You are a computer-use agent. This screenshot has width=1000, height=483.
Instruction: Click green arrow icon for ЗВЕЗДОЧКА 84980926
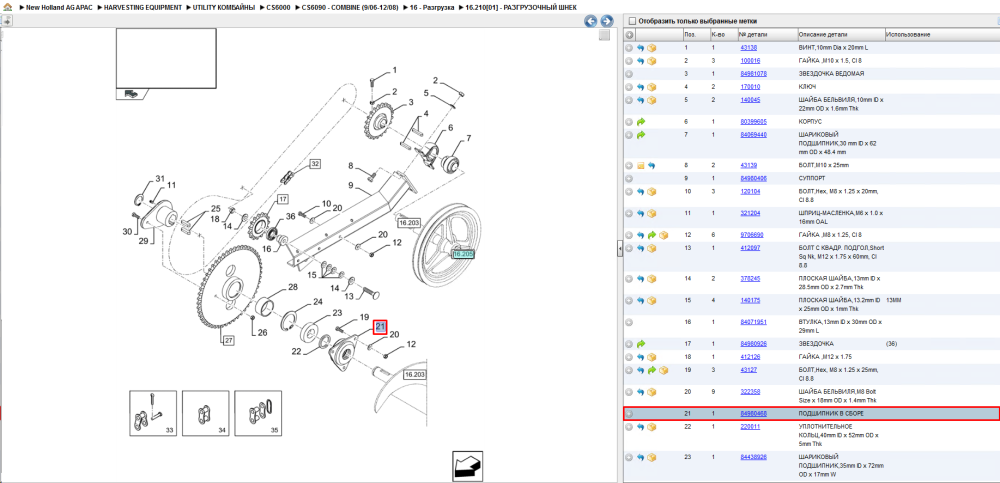[641, 344]
